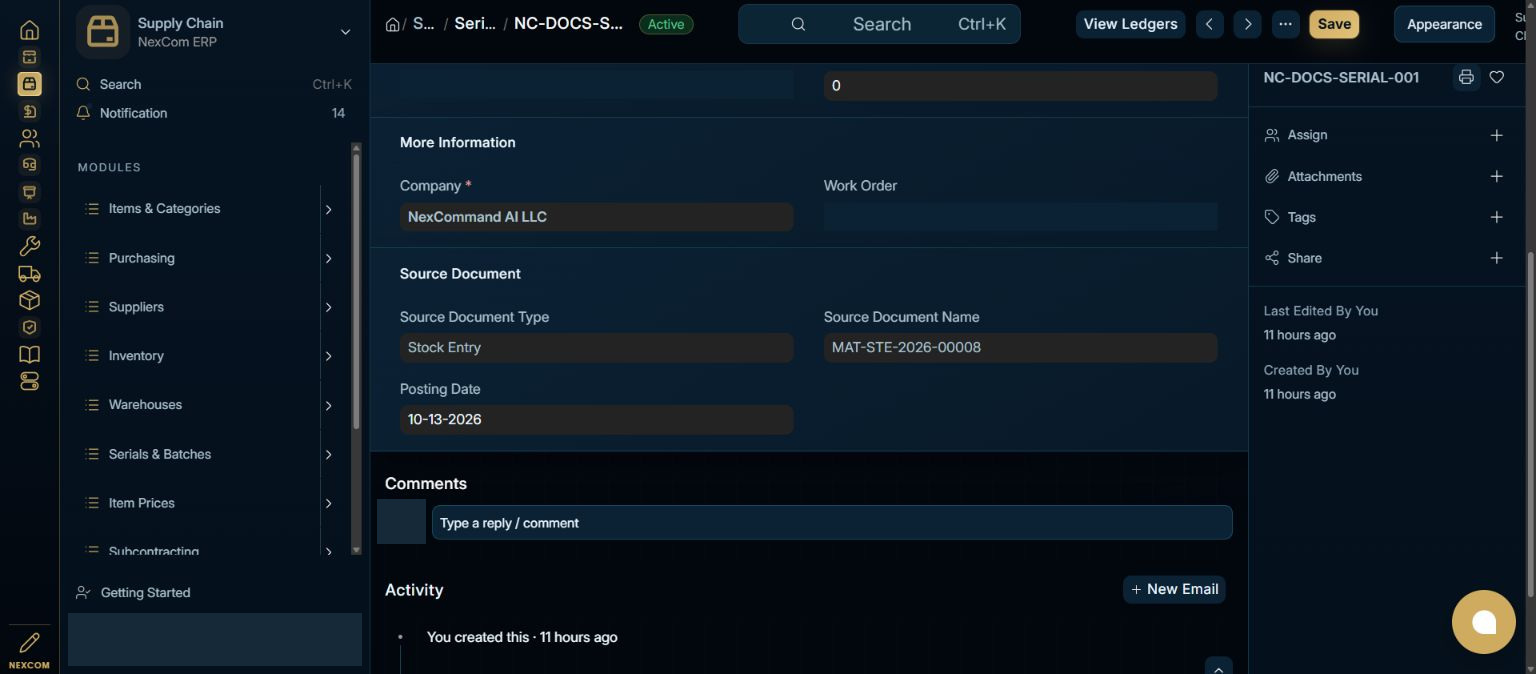Screen dimensions: 1536x674
Task: Click the Tags label in sidebar
Action: coord(1301,217)
